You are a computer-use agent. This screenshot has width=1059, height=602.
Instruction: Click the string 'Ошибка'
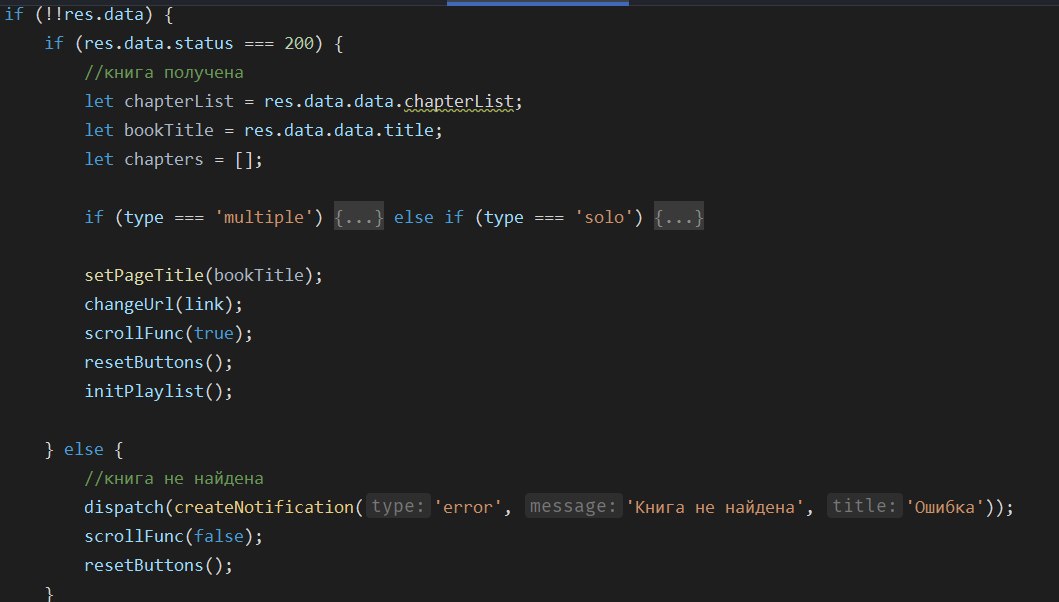coord(945,507)
